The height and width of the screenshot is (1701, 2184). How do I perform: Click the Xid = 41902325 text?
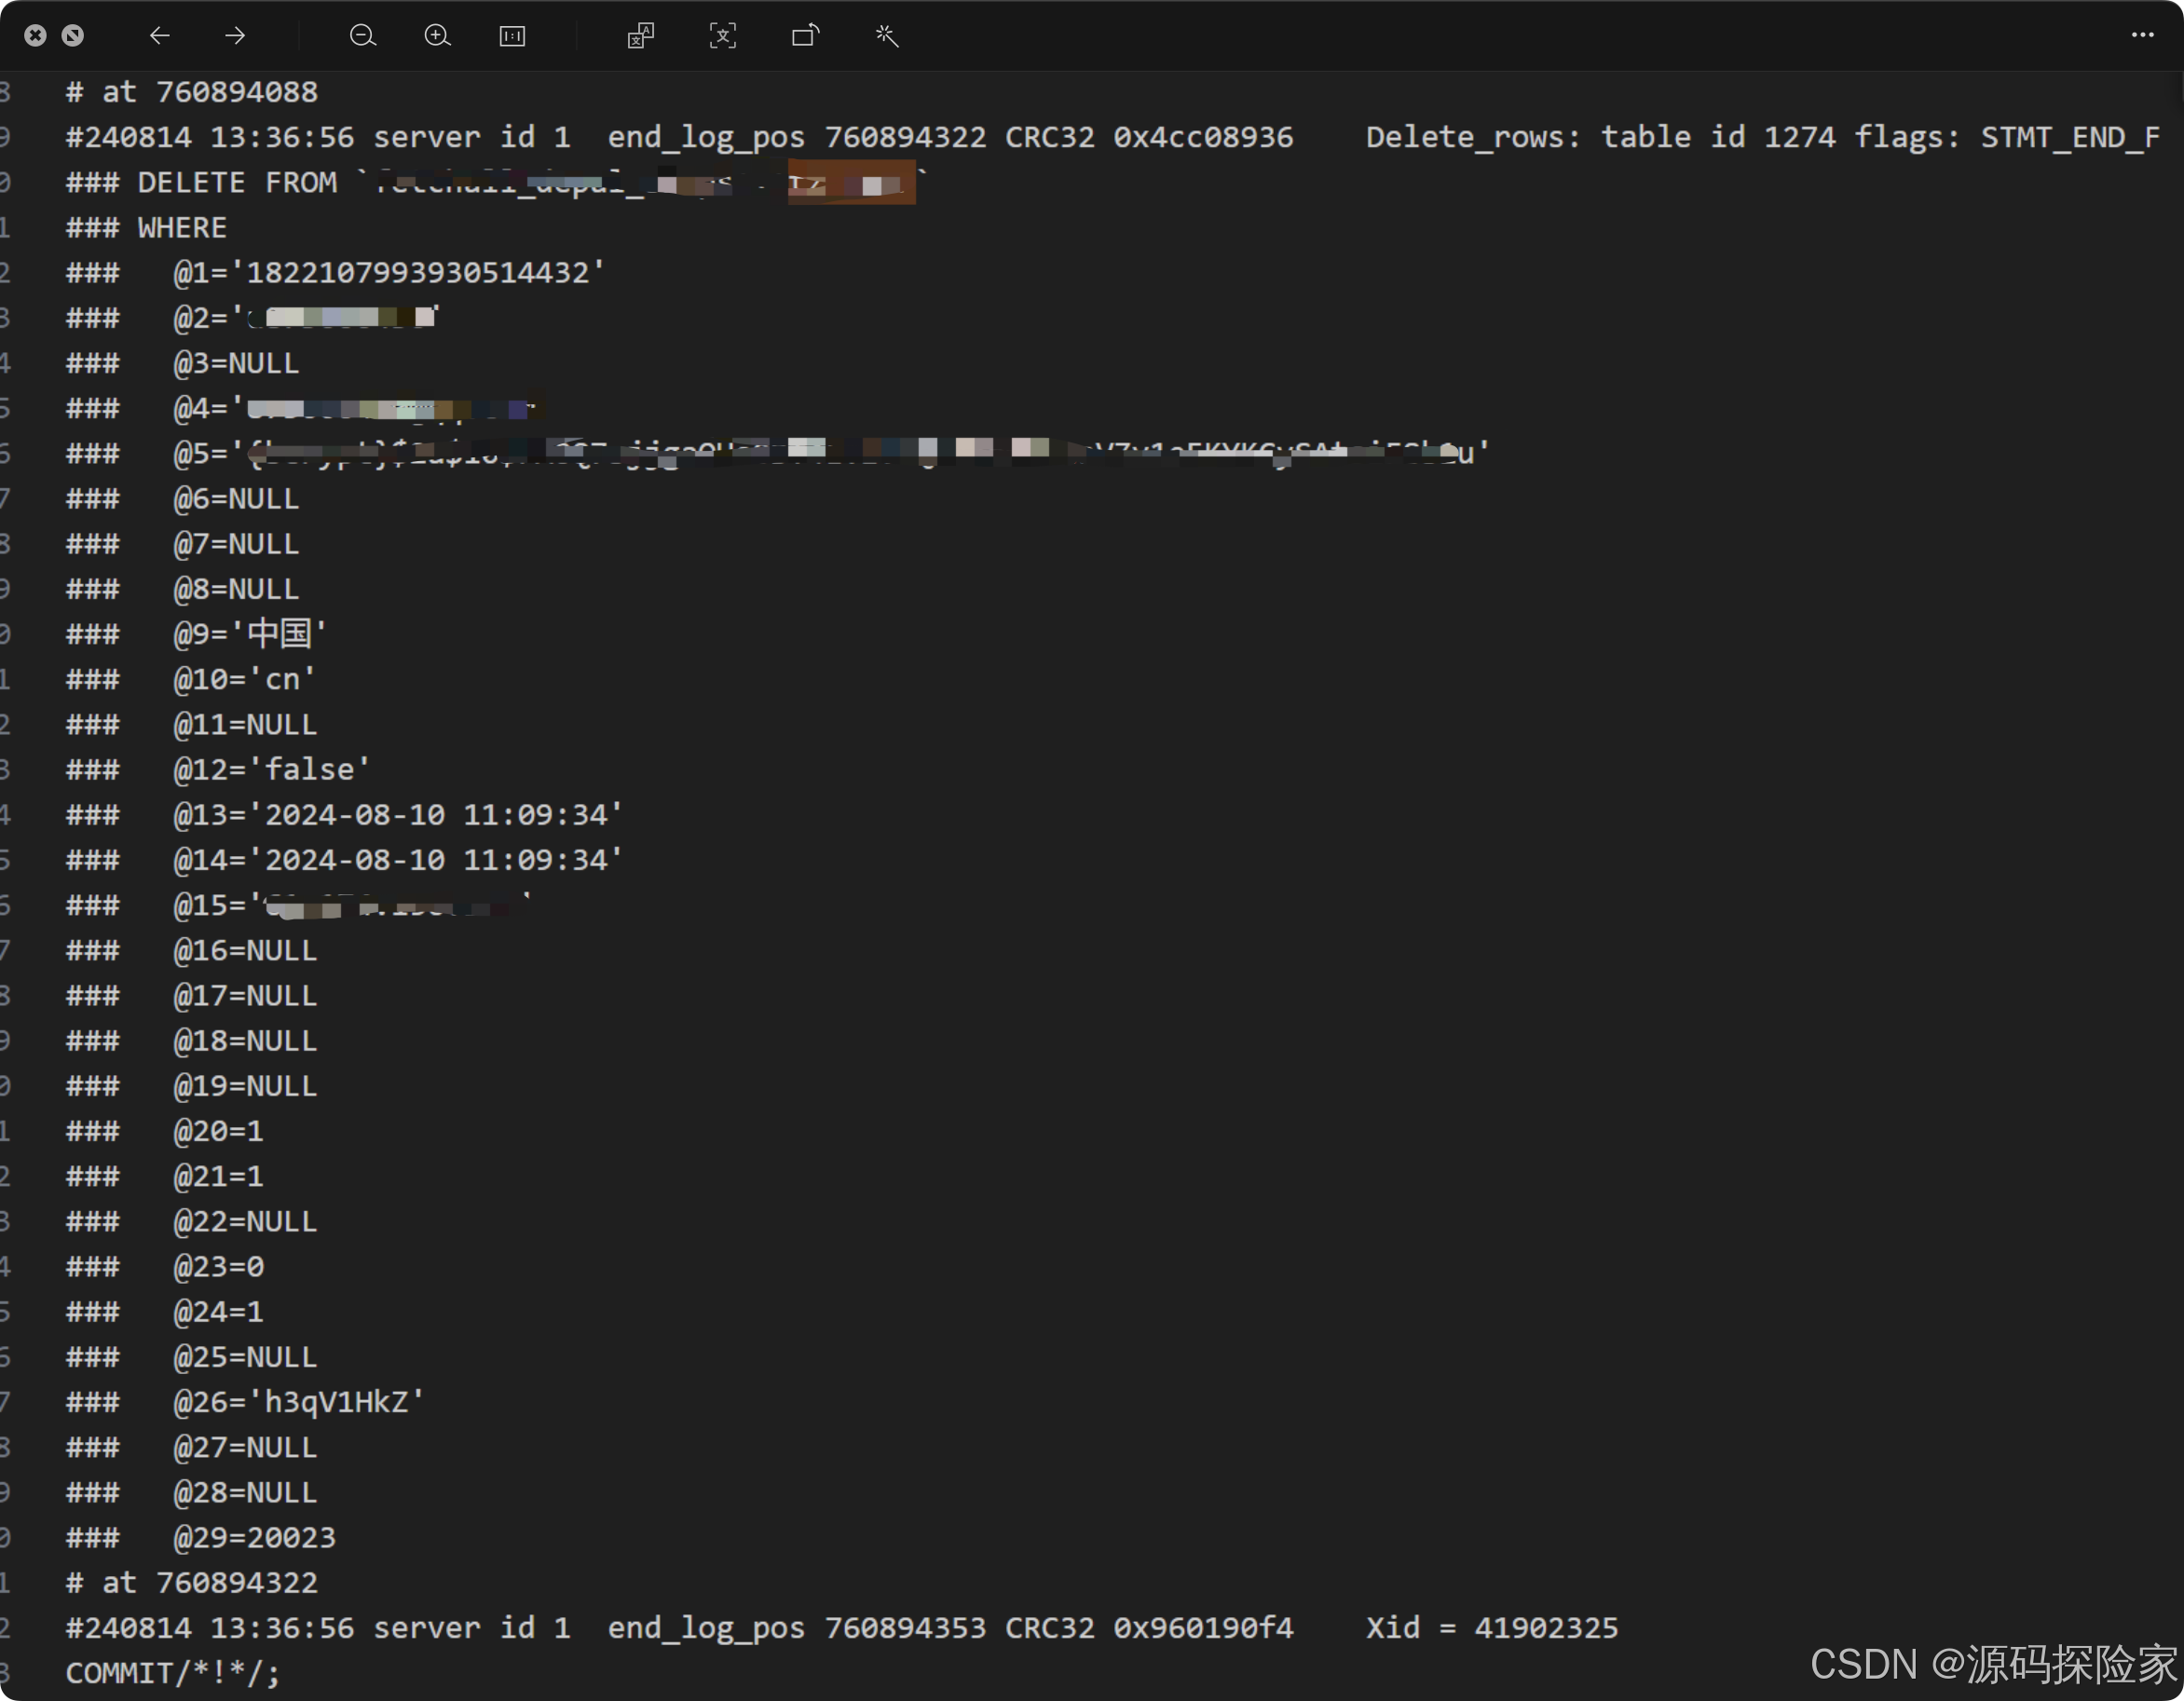tap(1491, 1627)
